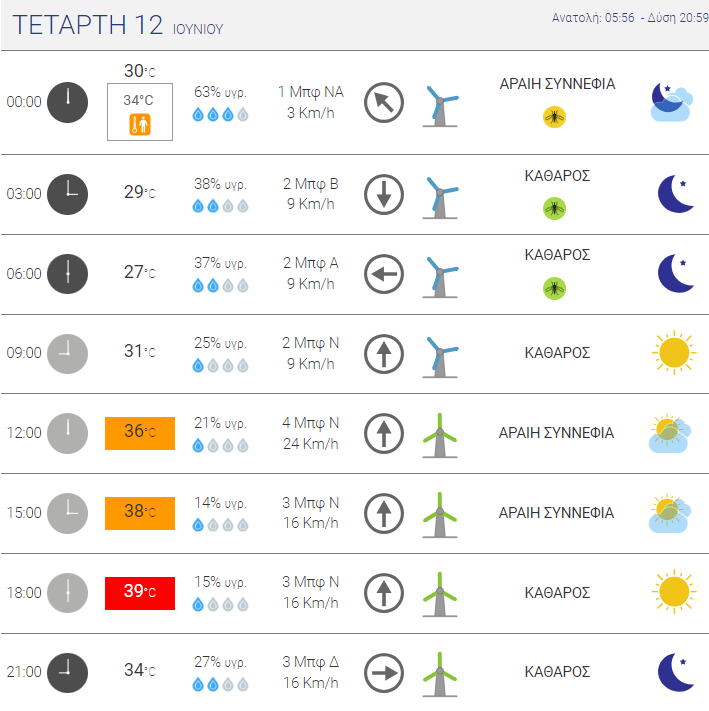The image size is (709, 711).
Task: Click the left-pointing wind arrow at 06:00
Action: click(x=384, y=274)
